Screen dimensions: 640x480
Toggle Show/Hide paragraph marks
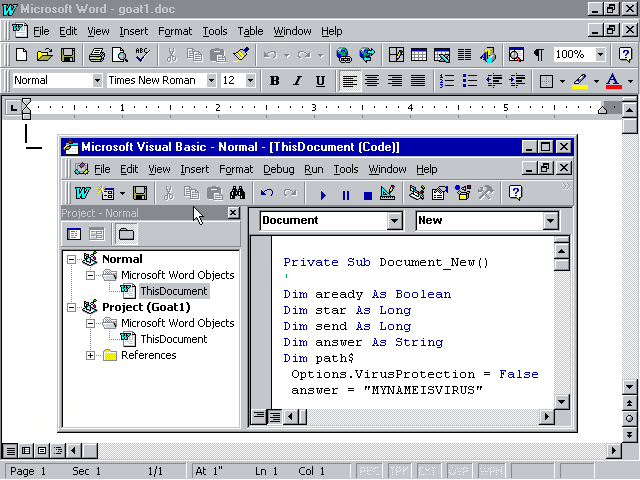pyautogui.click(x=539, y=54)
